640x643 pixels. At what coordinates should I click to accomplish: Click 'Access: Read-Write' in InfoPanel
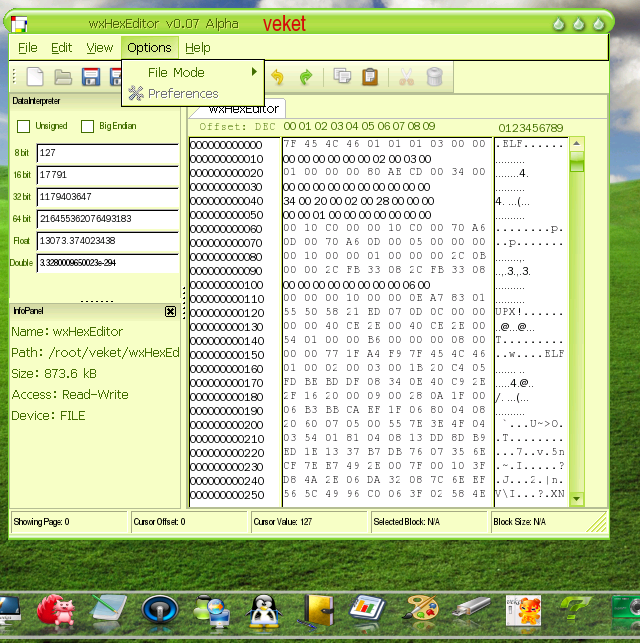70,395
